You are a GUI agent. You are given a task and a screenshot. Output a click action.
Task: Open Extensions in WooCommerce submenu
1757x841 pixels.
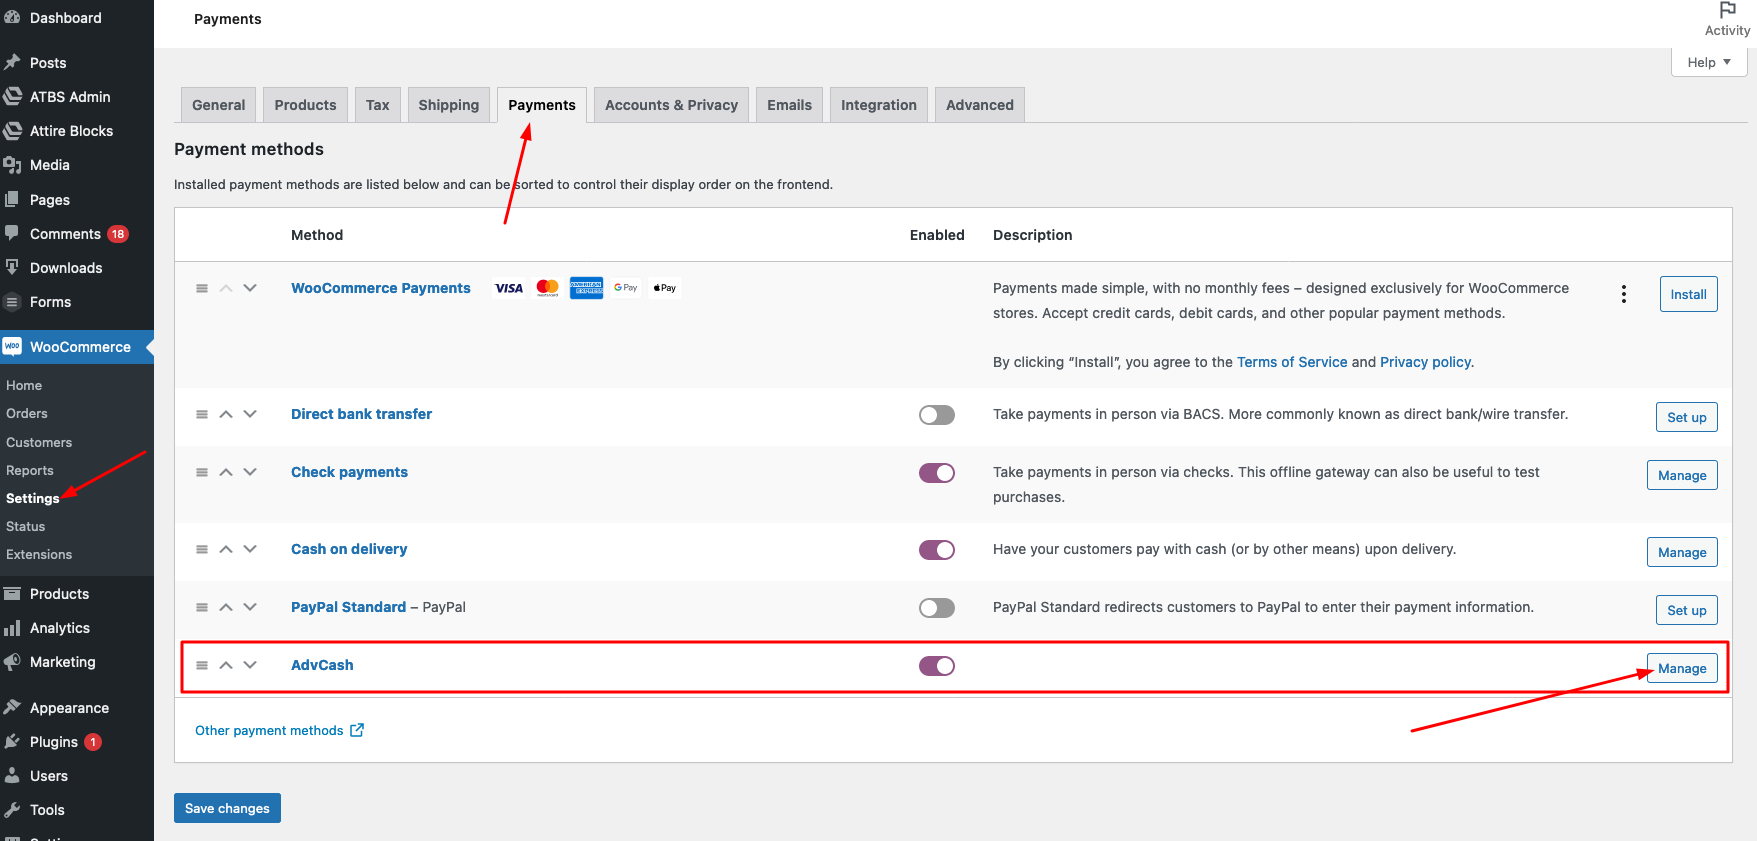(39, 554)
